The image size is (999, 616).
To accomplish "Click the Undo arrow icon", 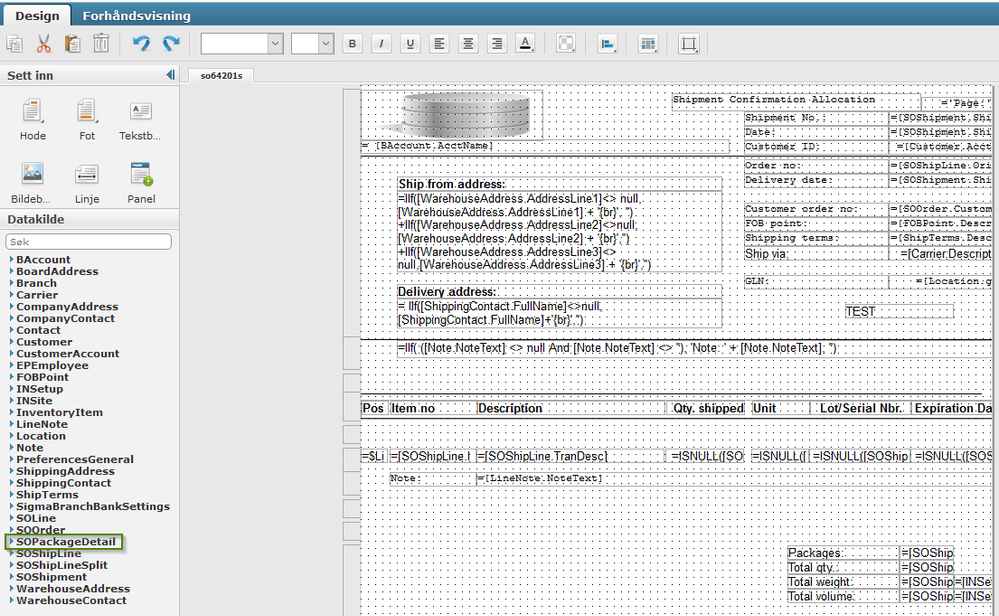I will (x=141, y=44).
